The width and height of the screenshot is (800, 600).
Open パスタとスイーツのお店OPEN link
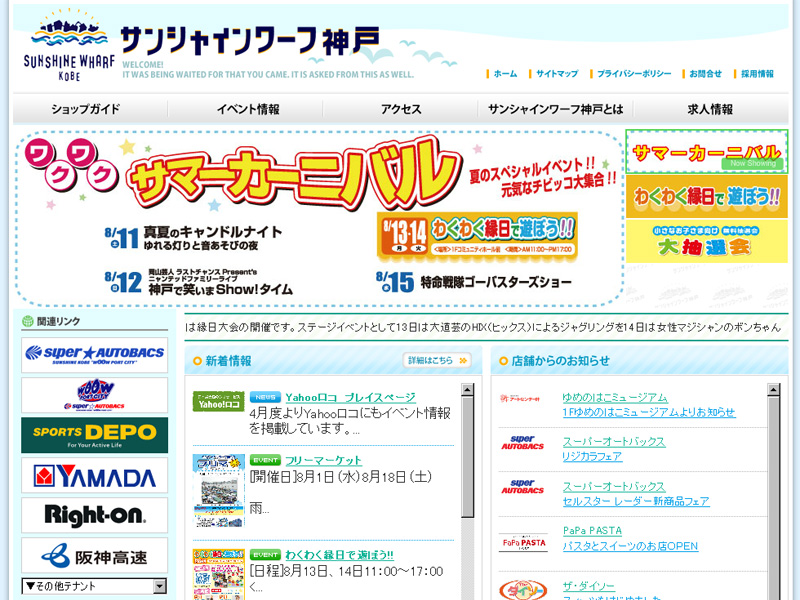coord(630,546)
